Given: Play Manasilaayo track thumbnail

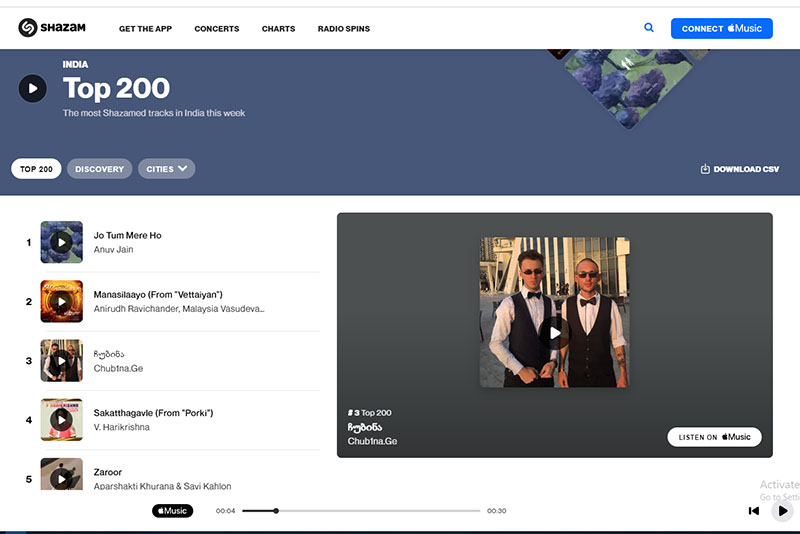Looking at the screenshot, I should [61, 301].
